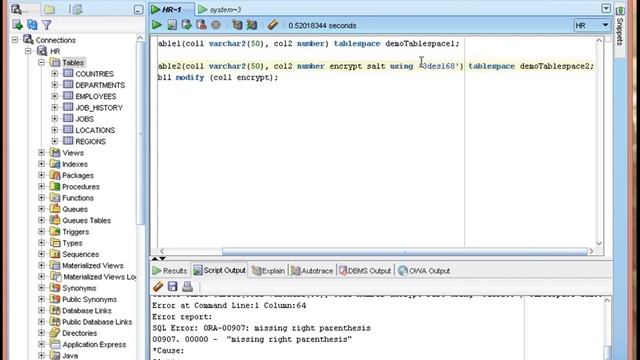Expand the Packages node

tap(42, 175)
